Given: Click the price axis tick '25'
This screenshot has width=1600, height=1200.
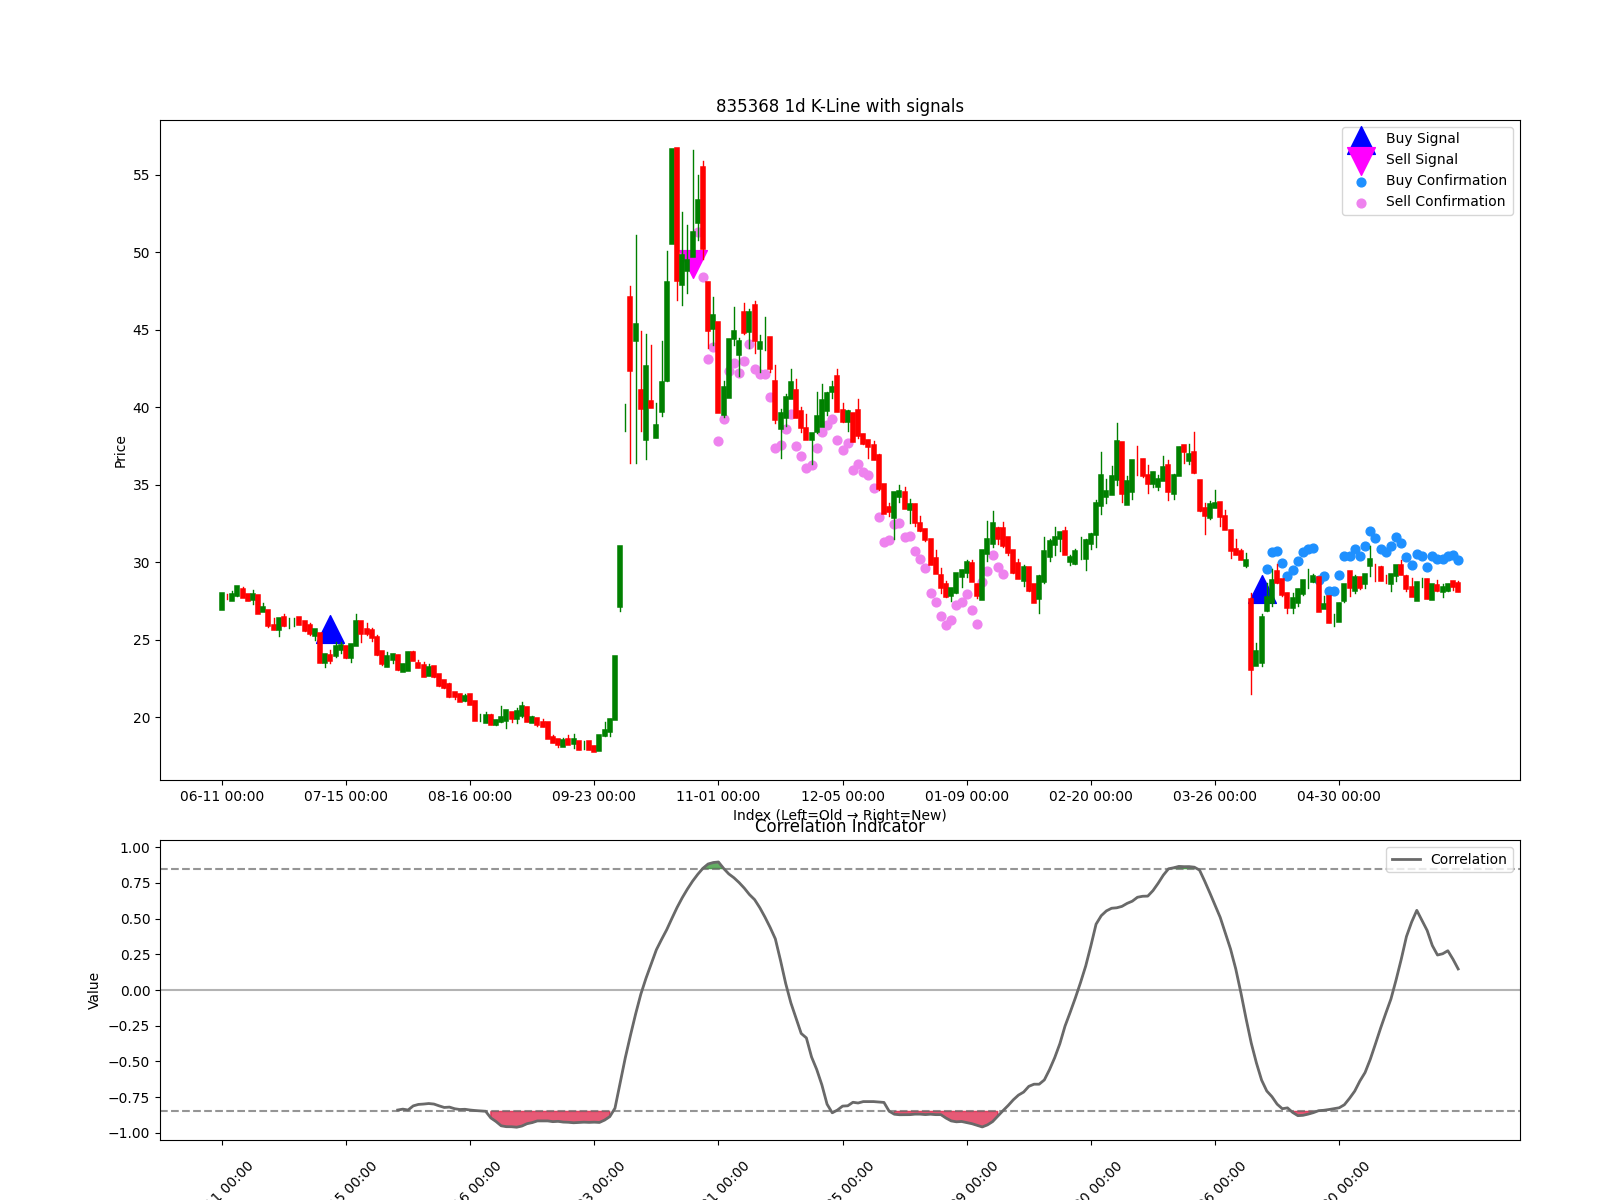Looking at the screenshot, I should [x=141, y=640].
